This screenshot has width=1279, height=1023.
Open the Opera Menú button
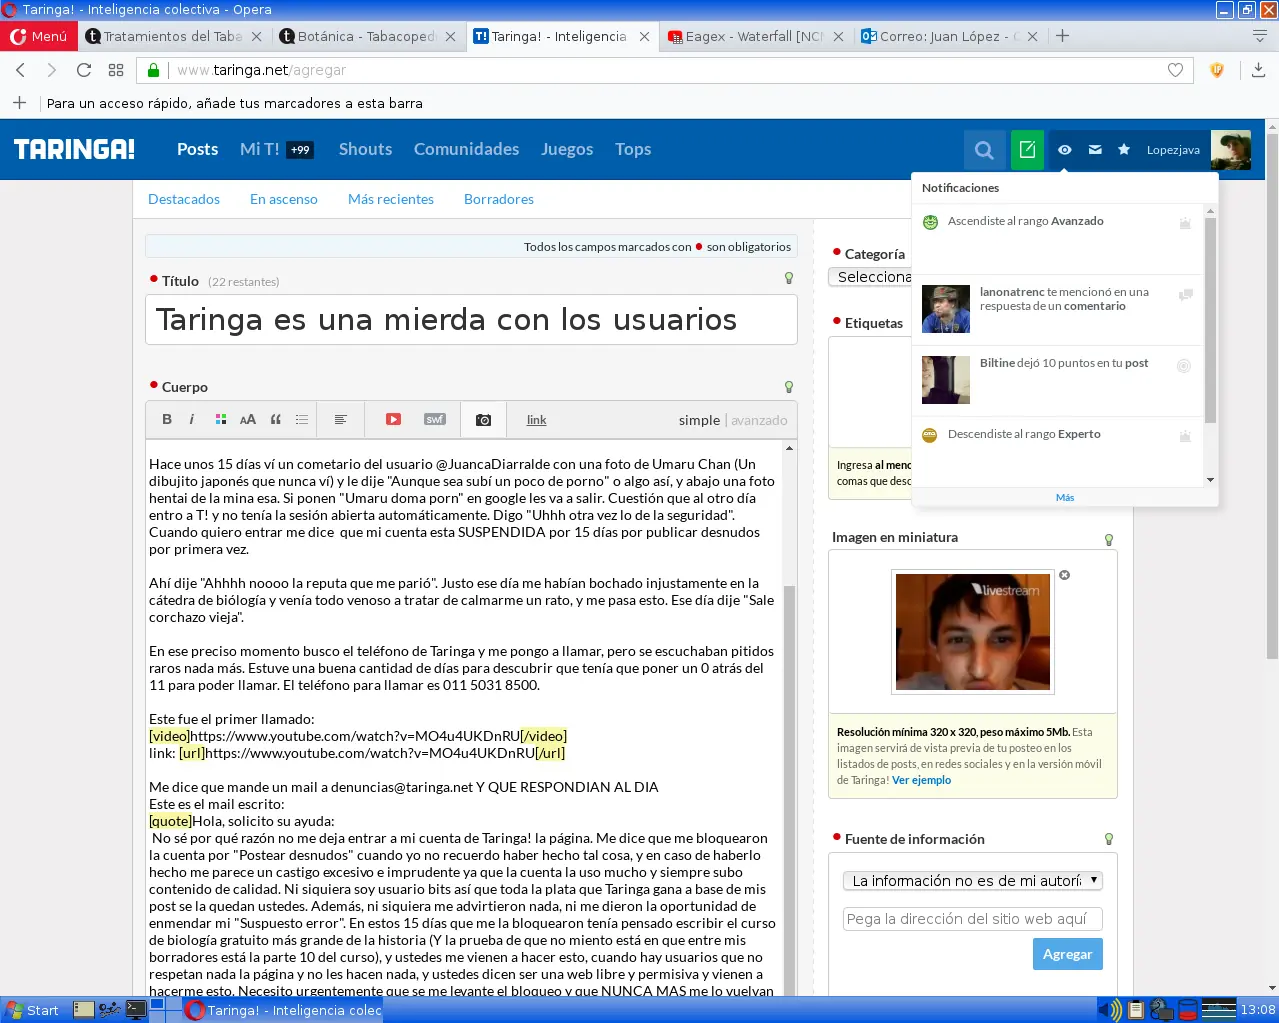coord(39,36)
